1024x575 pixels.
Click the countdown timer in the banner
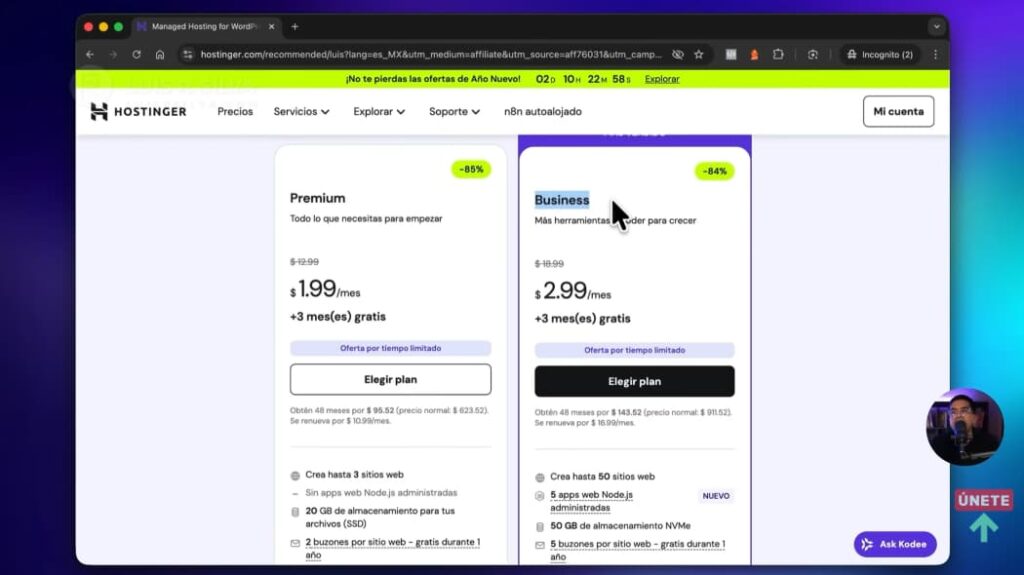click(583, 79)
